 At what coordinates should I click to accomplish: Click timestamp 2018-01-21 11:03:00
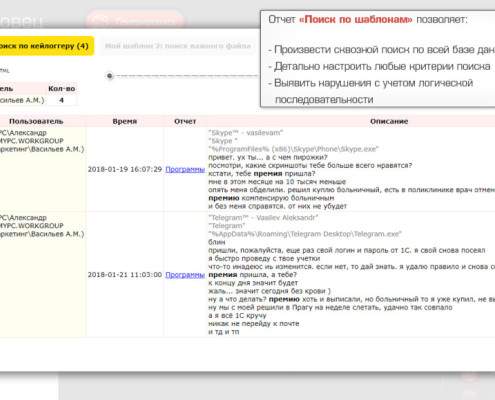coord(125,275)
